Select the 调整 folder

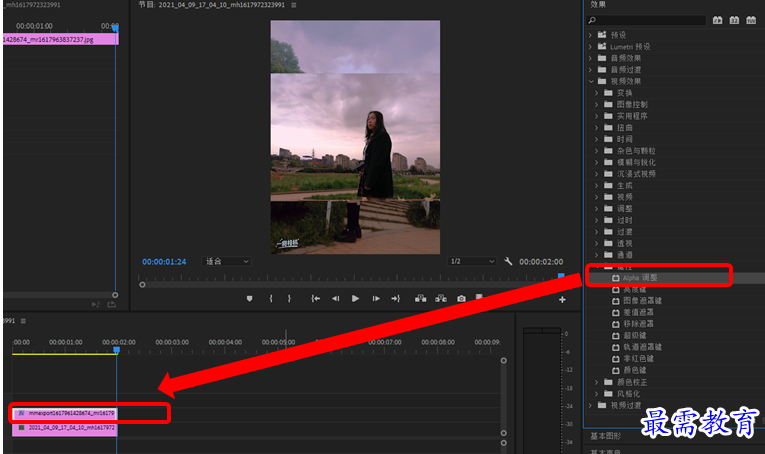[x=624, y=209]
